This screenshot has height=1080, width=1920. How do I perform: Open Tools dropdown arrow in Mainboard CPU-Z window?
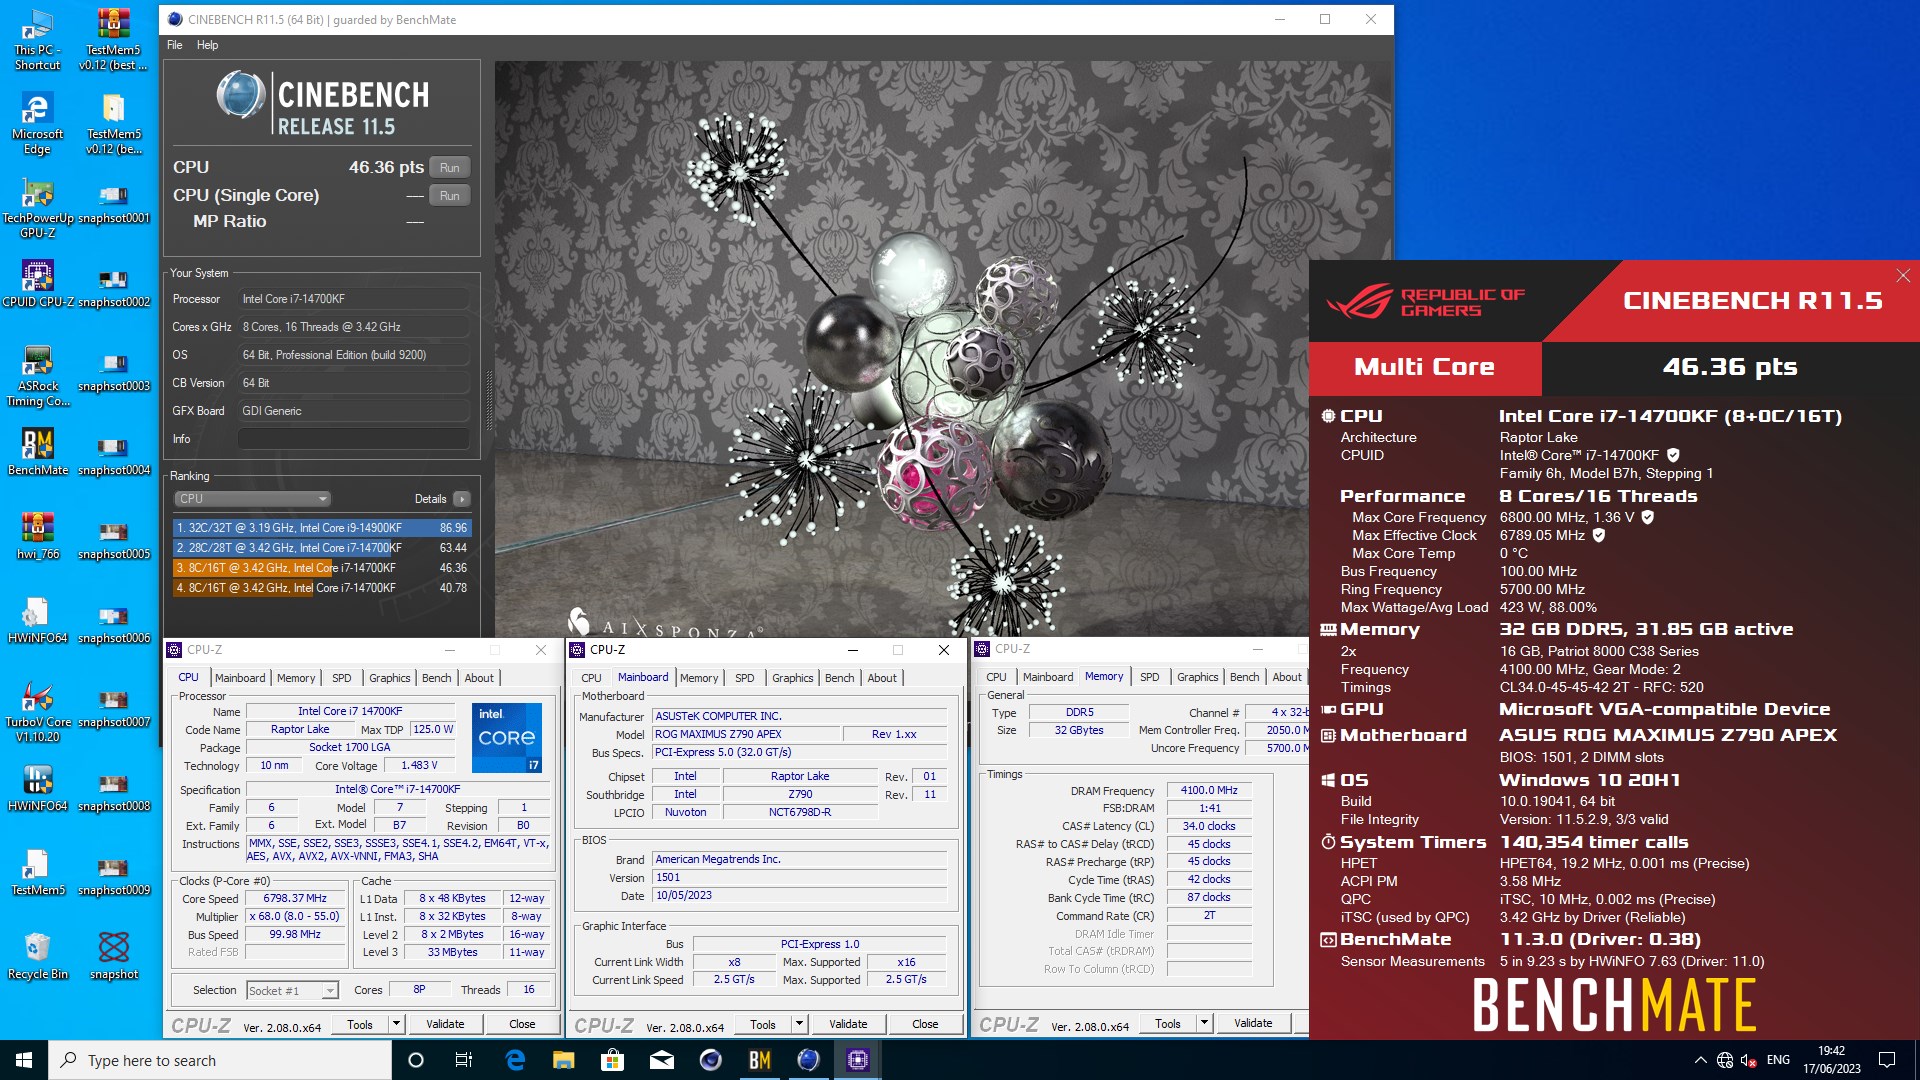click(799, 1023)
